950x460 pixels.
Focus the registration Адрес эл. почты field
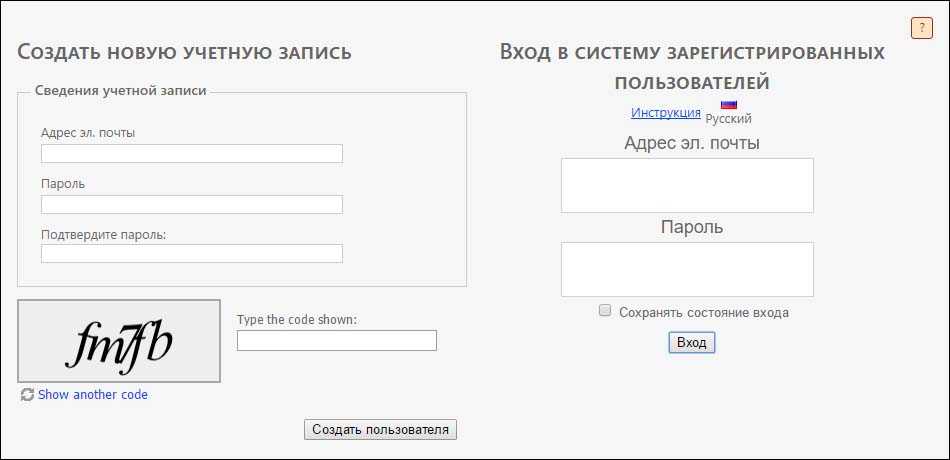(191, 153)
